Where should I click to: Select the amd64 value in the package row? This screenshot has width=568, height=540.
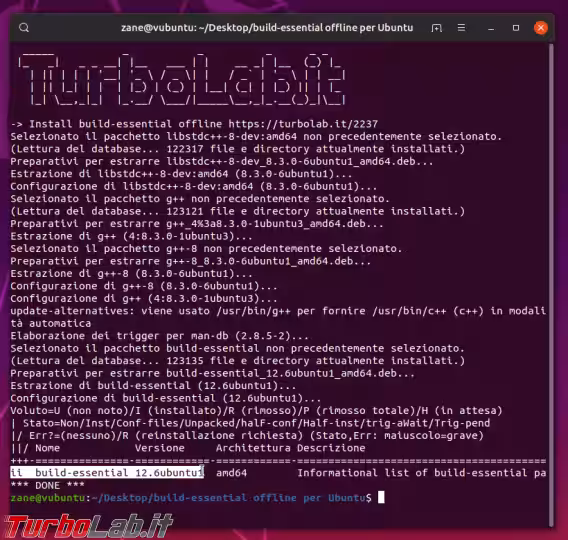[x=231, y=473]
